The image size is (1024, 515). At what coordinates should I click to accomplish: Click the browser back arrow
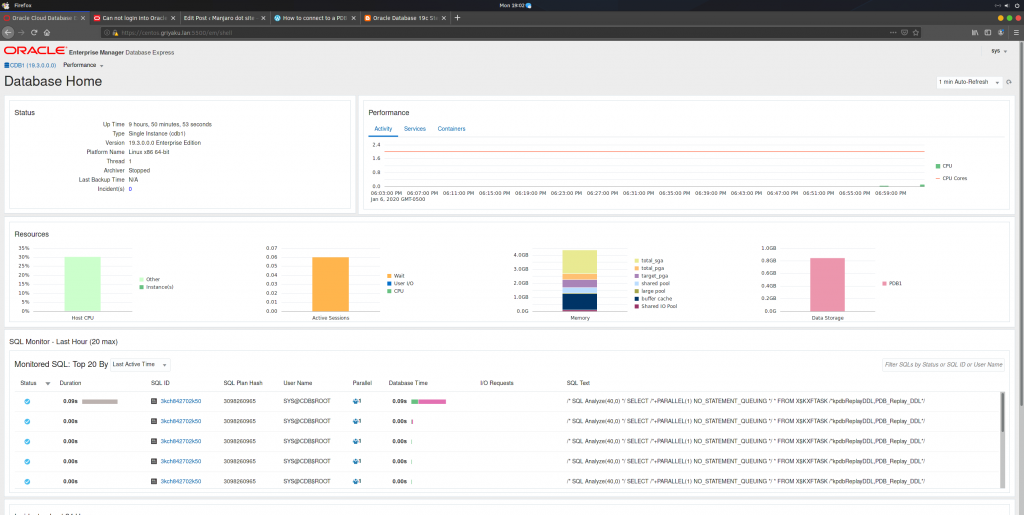point(8,32)
